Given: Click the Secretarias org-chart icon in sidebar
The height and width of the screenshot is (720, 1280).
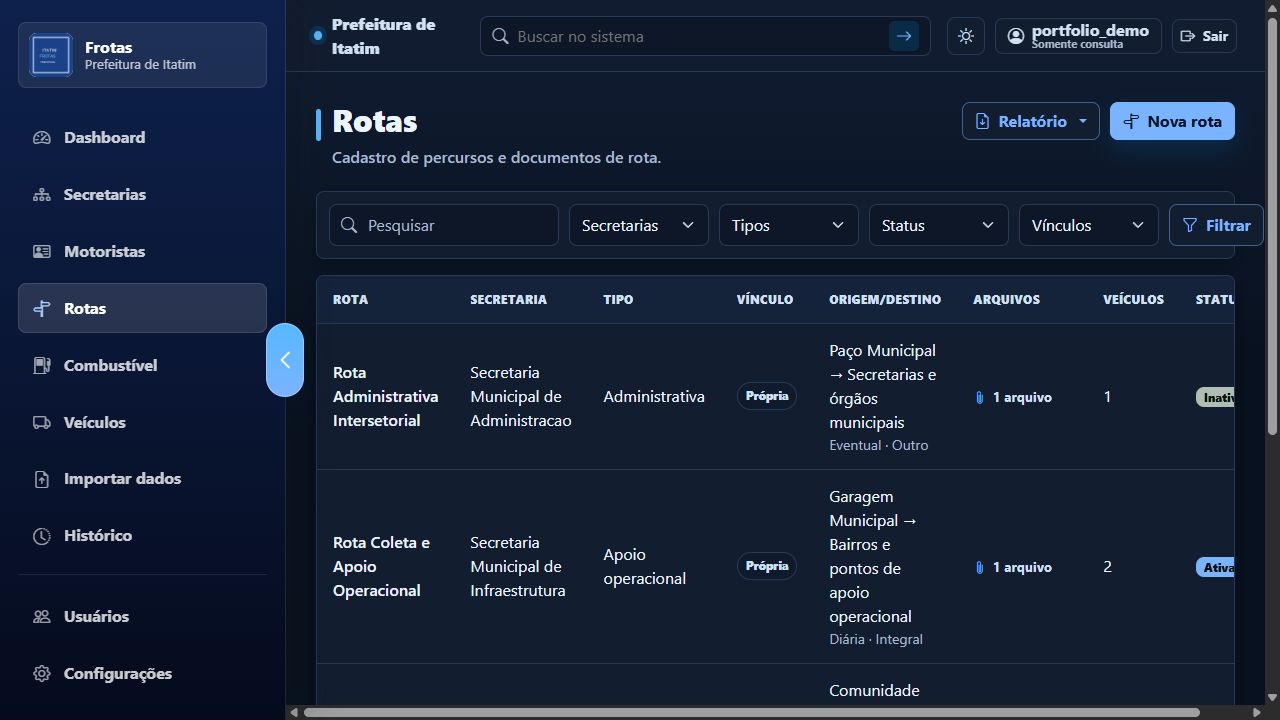Looking at the screenshot, I should tap(42, 195).
